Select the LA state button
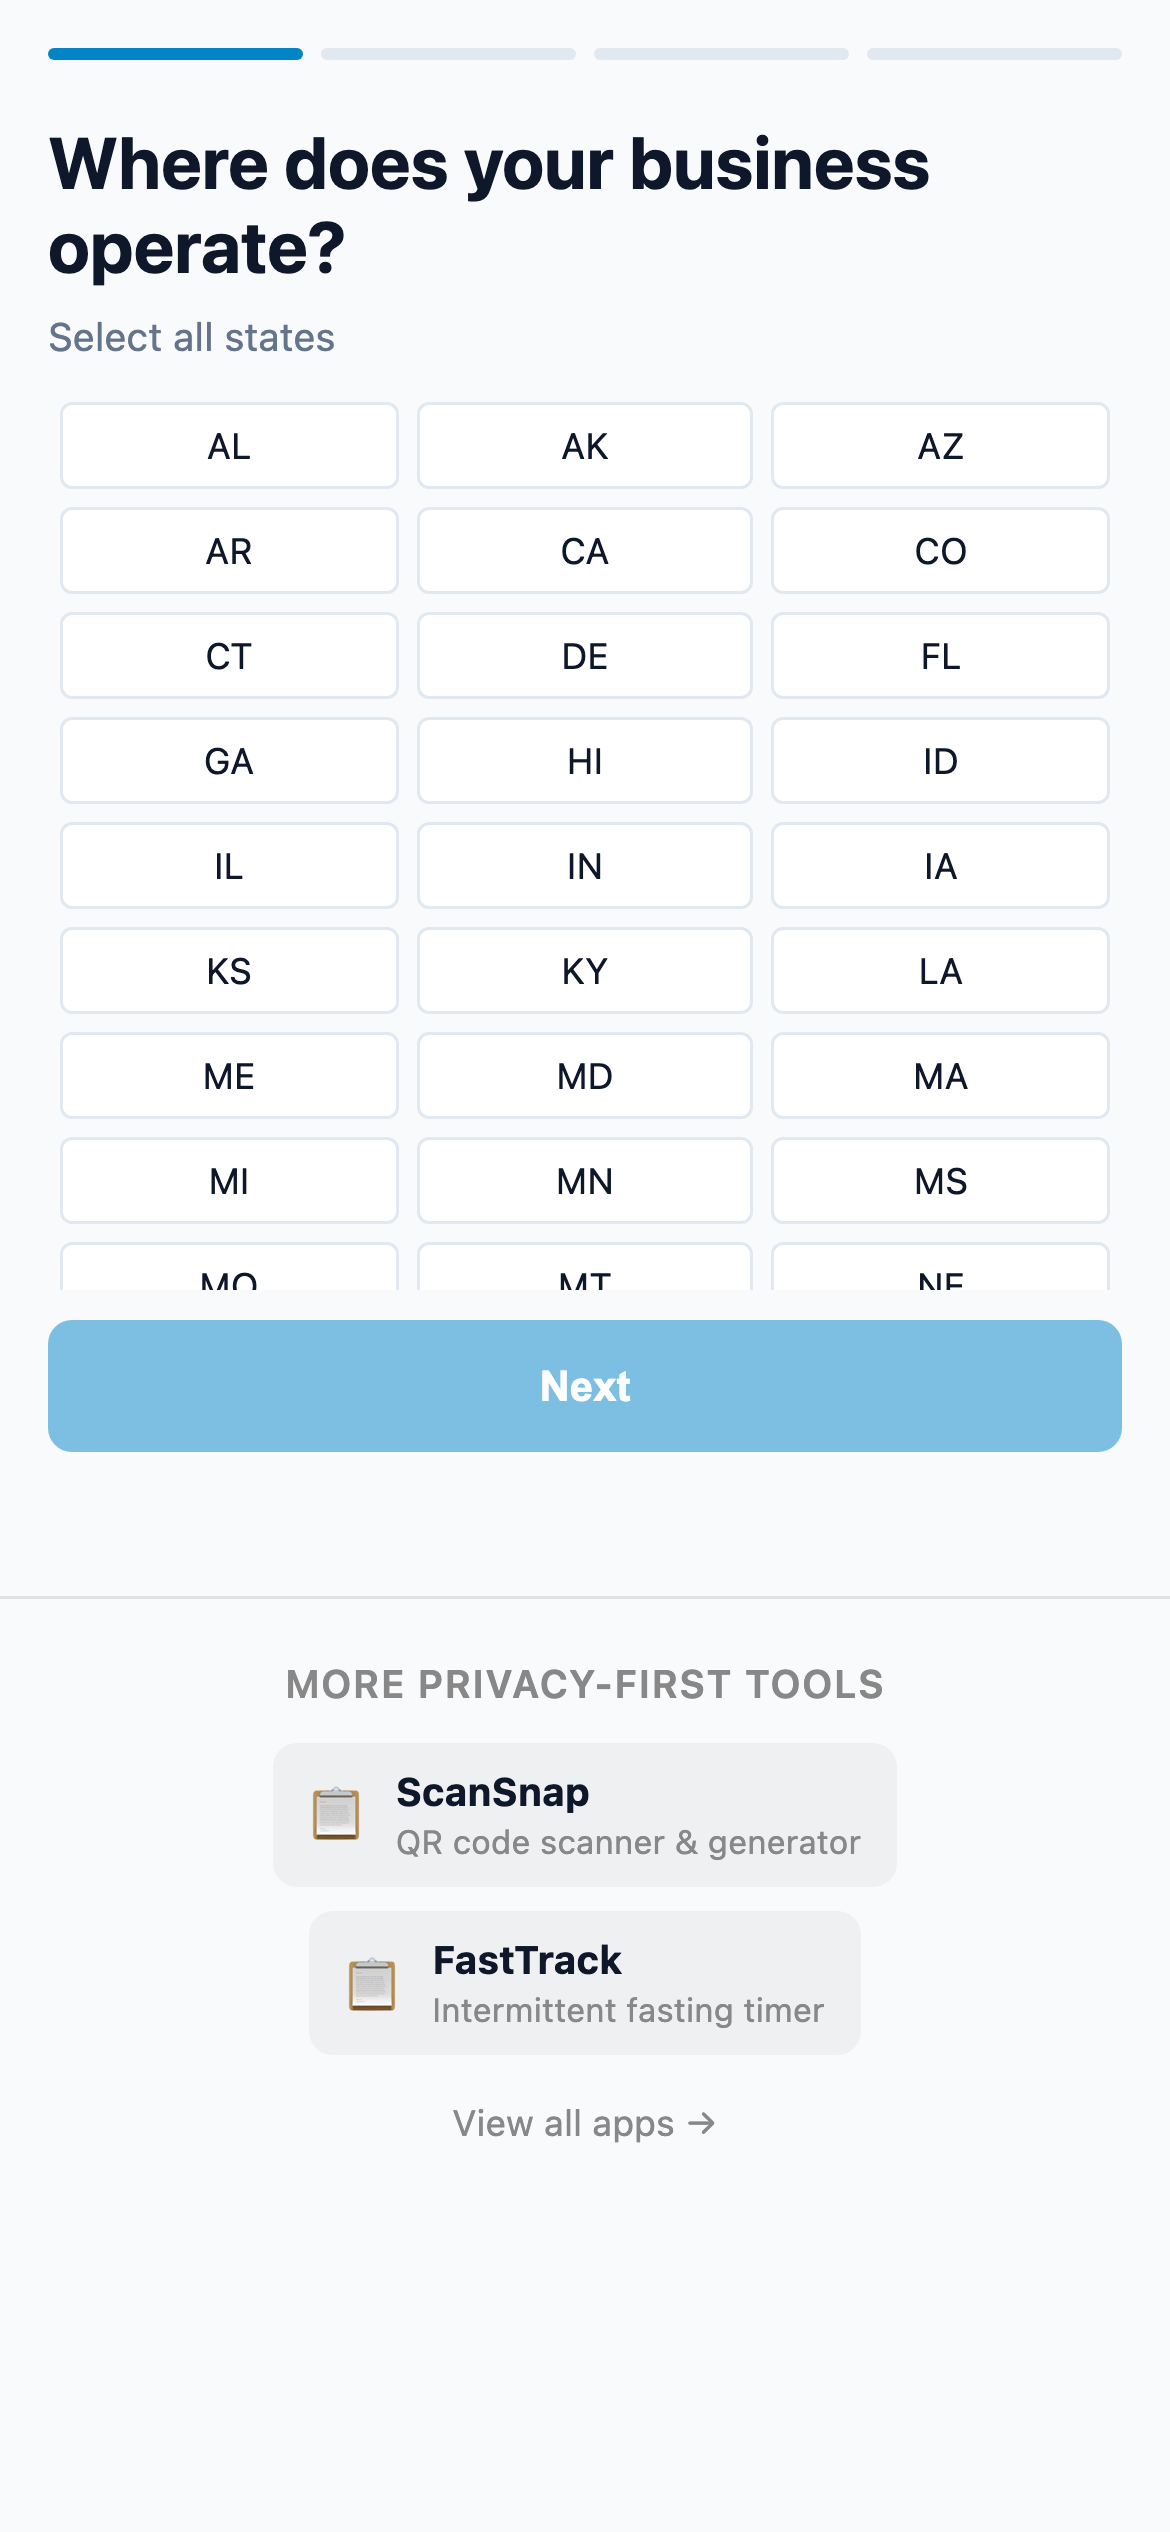 click(940, 971)
